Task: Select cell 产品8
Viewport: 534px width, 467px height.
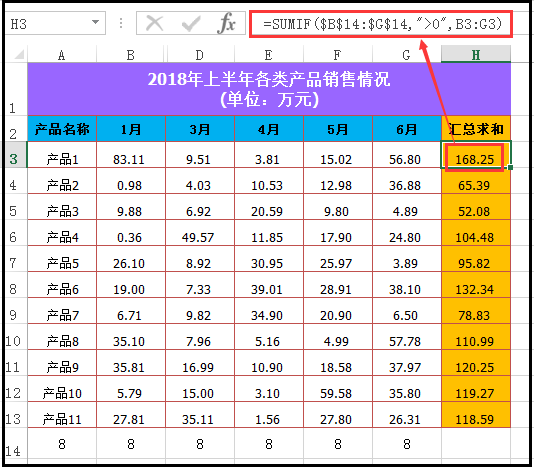Action: [62, 337]
